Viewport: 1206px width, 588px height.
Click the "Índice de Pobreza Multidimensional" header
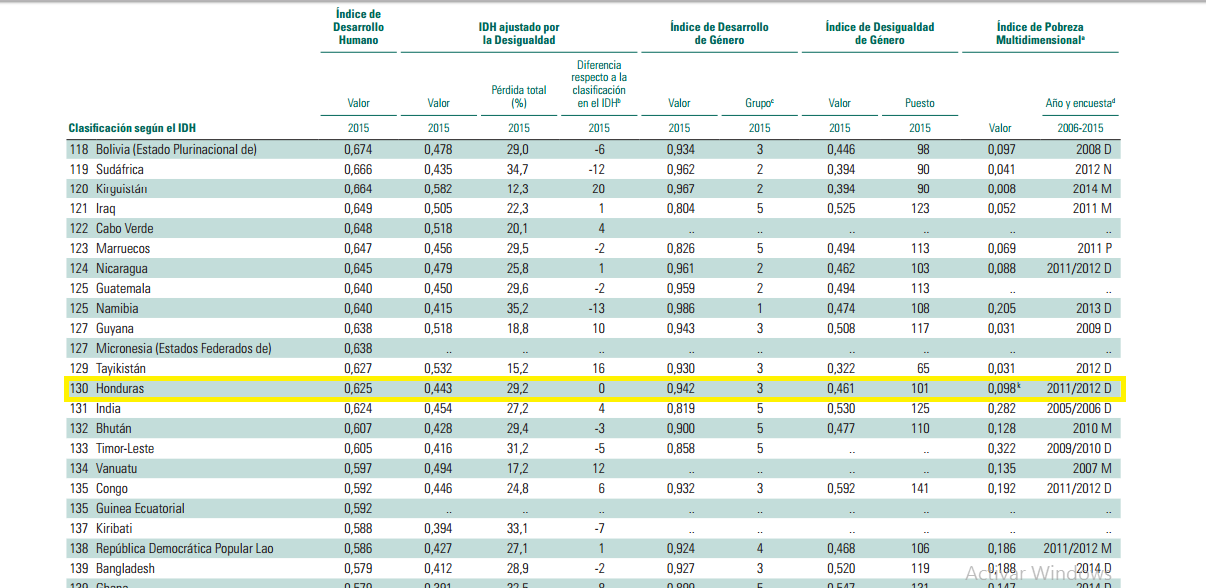click(x=1040, y=34)
